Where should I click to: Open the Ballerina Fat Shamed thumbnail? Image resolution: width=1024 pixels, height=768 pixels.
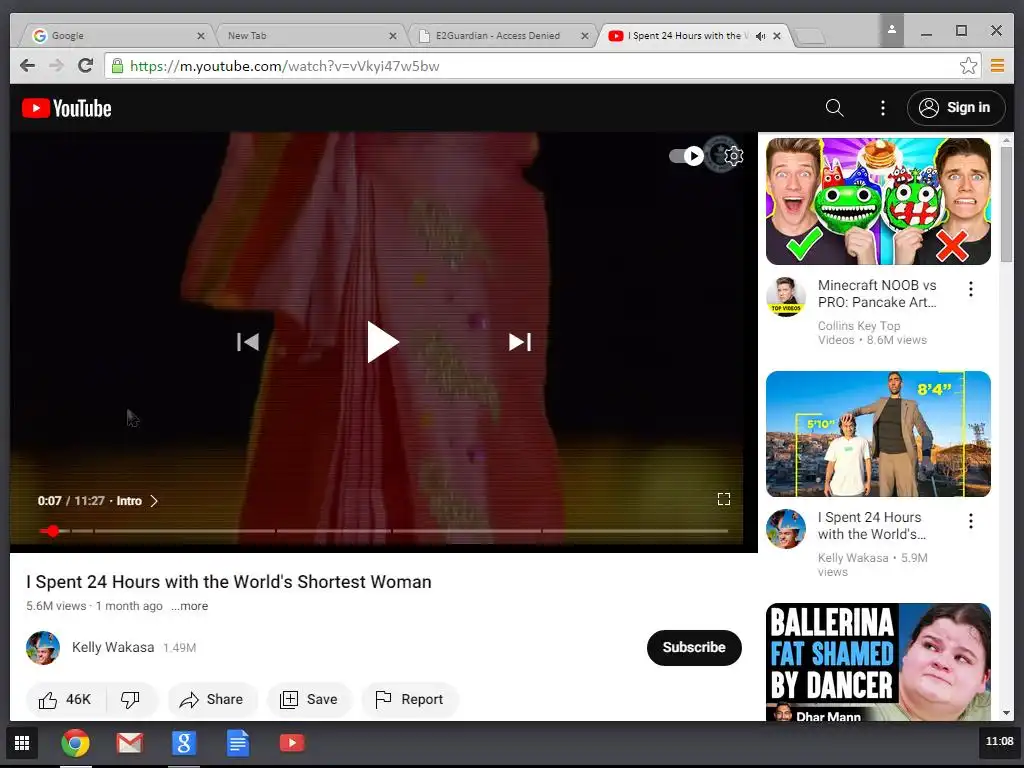878,662
